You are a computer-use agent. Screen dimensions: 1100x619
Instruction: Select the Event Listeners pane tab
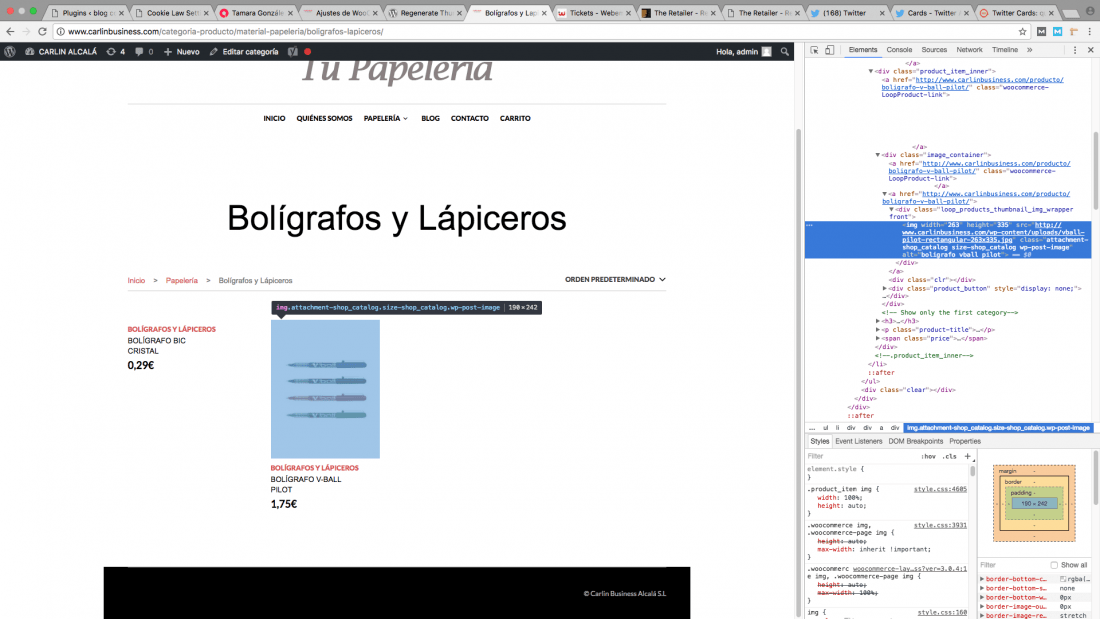click(859, 441)
